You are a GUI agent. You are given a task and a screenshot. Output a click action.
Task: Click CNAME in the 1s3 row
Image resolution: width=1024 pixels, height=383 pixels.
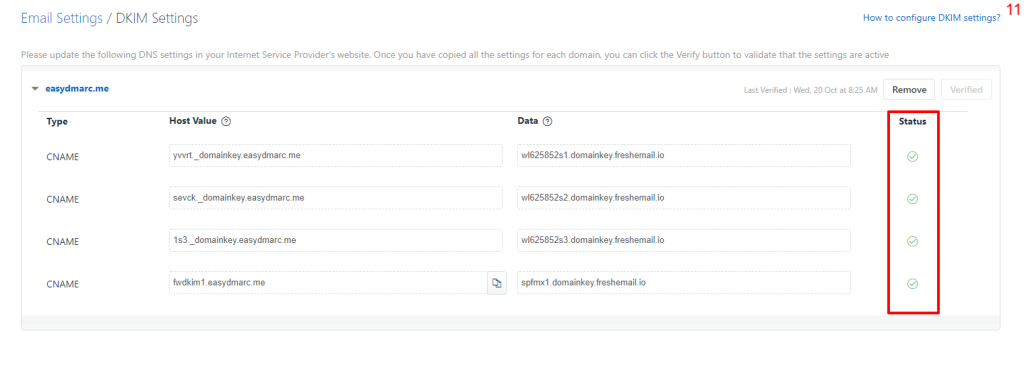(63, 242)
